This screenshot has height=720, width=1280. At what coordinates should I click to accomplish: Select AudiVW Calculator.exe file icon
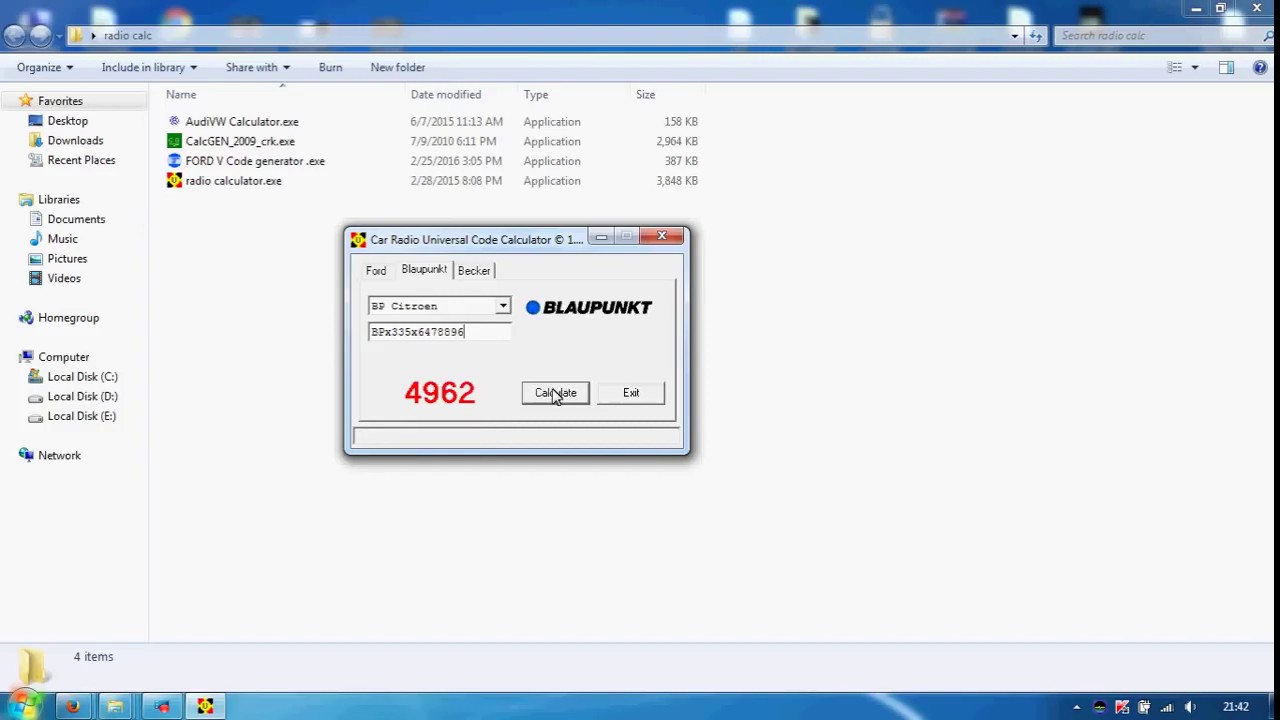tap(175, 121)
